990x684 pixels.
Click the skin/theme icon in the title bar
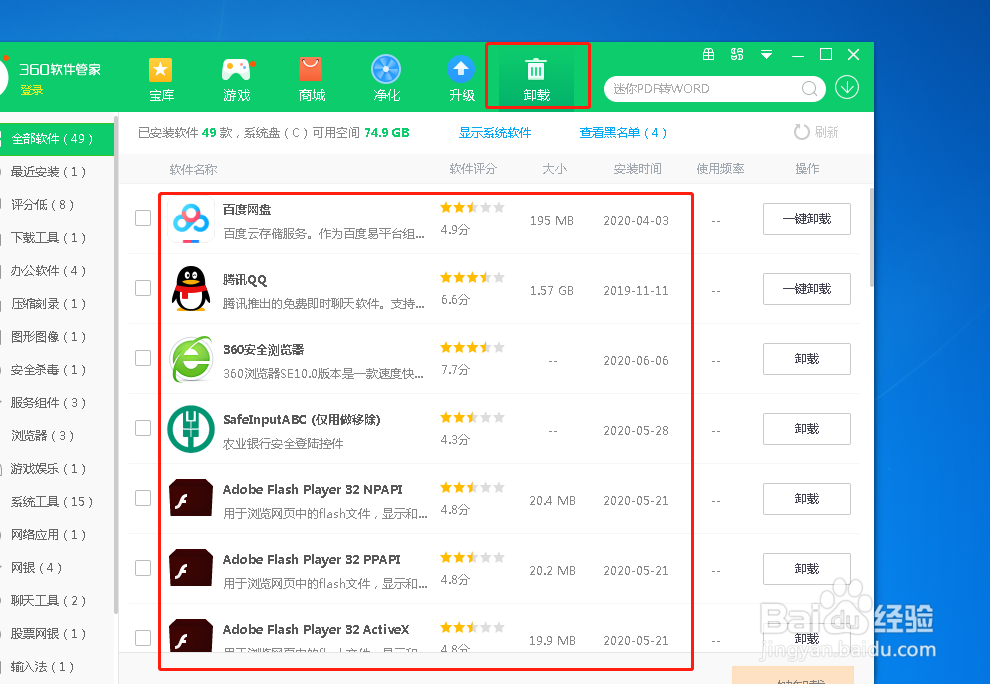(737, 54)
